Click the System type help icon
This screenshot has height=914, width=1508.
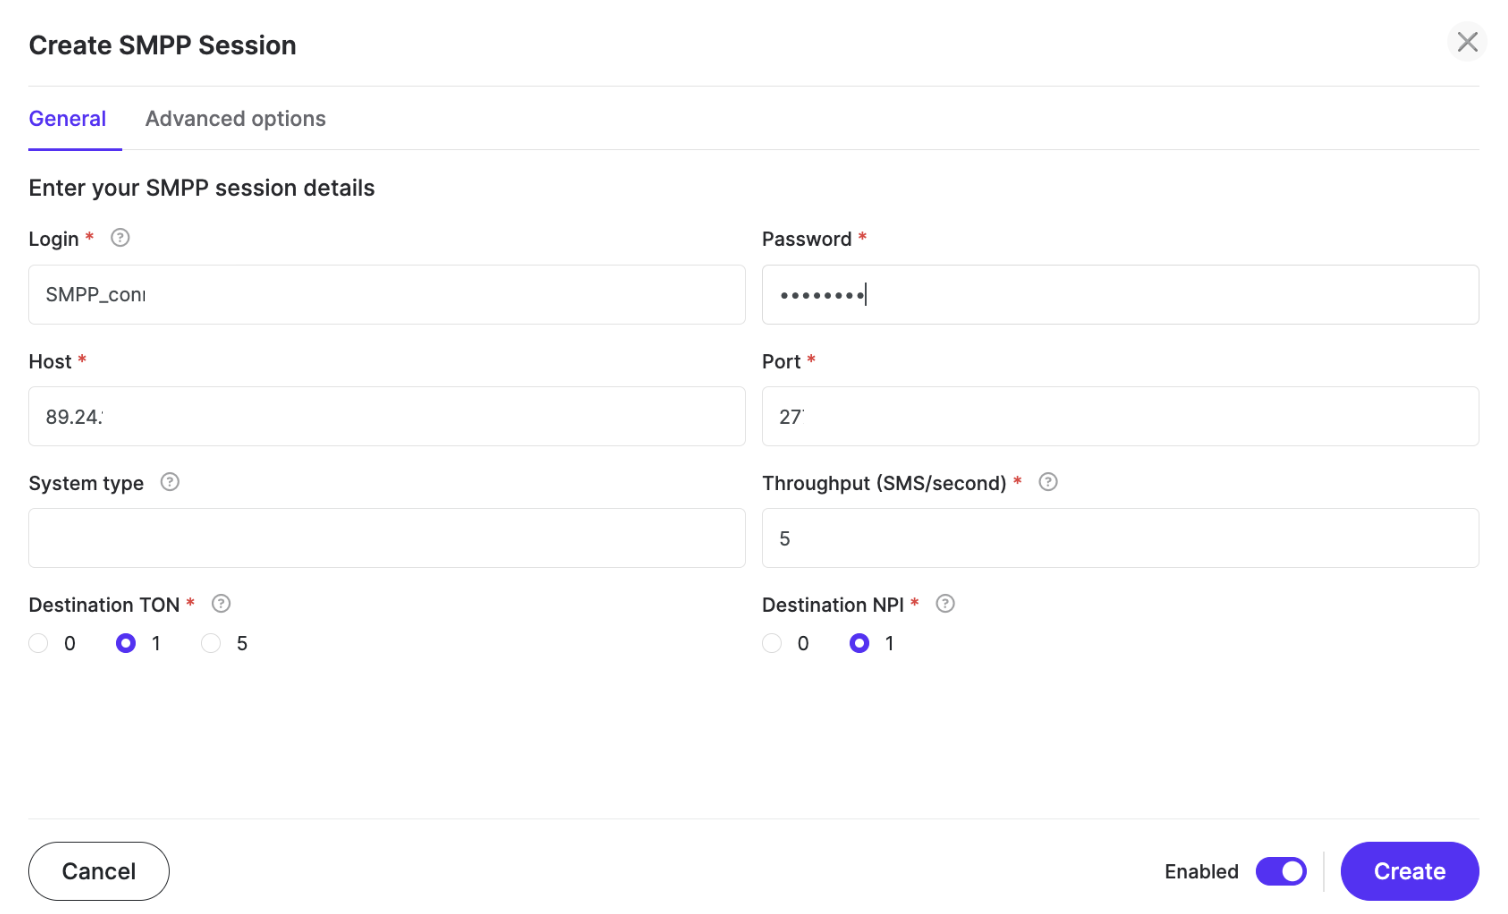coord(169,482)
